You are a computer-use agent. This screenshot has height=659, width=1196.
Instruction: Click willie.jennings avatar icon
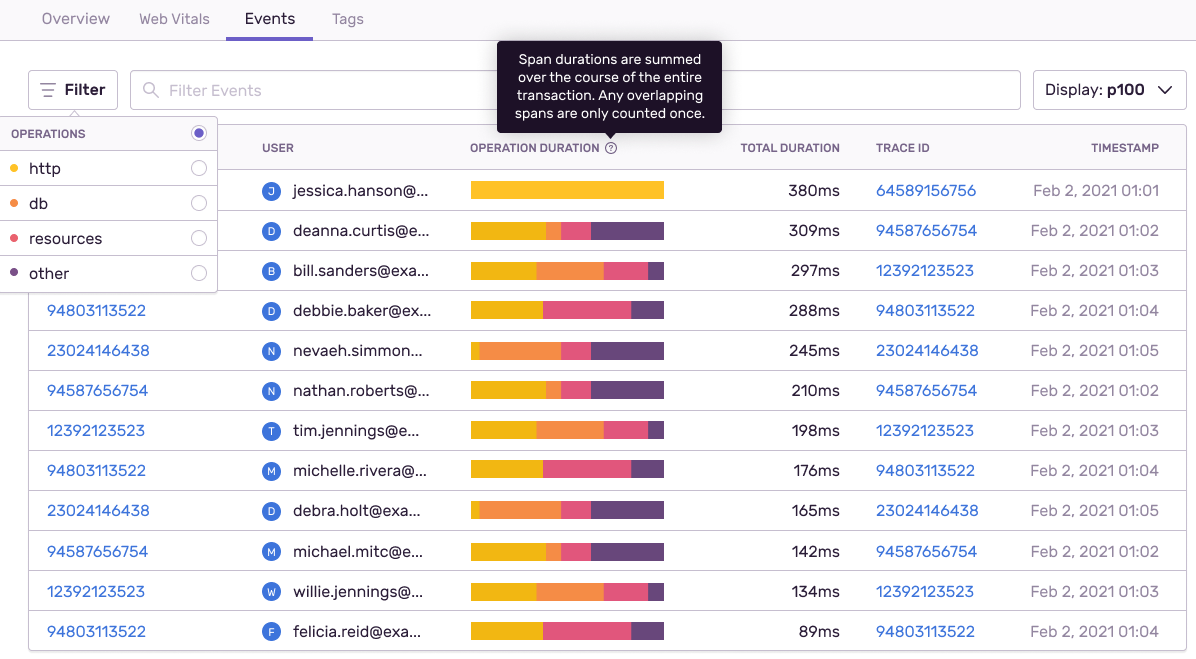pyautogui.click(x=271, y=591)
